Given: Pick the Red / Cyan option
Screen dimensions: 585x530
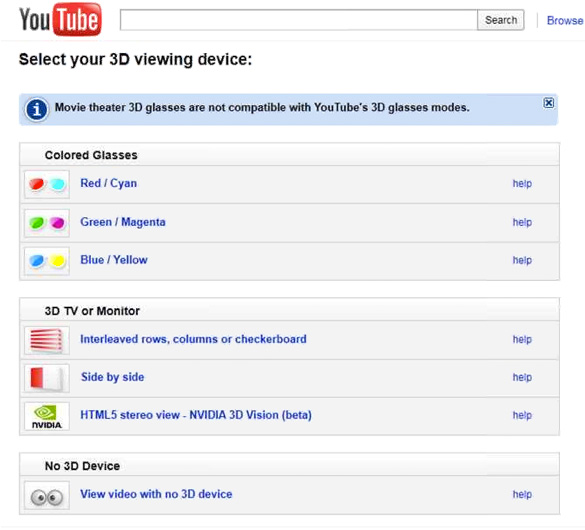Looking at the screenshot, I should tap(109, 183).
